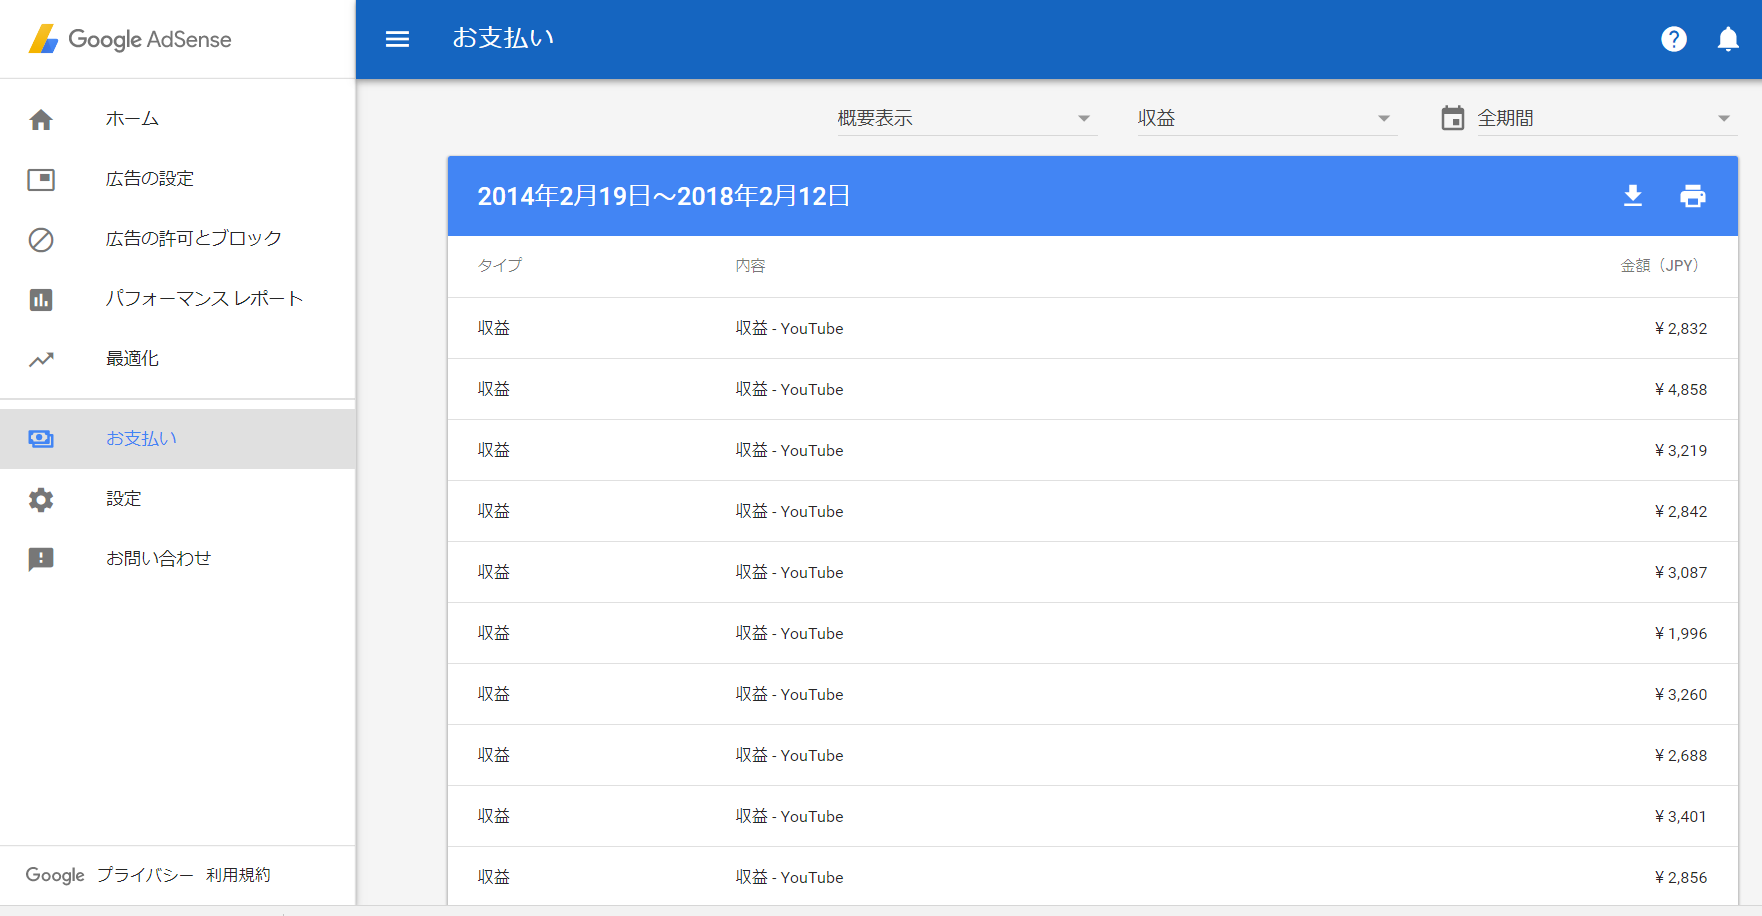Screen dimensions: 1762x916
Task: Open the notifications bell
Action: point(1727,39)
